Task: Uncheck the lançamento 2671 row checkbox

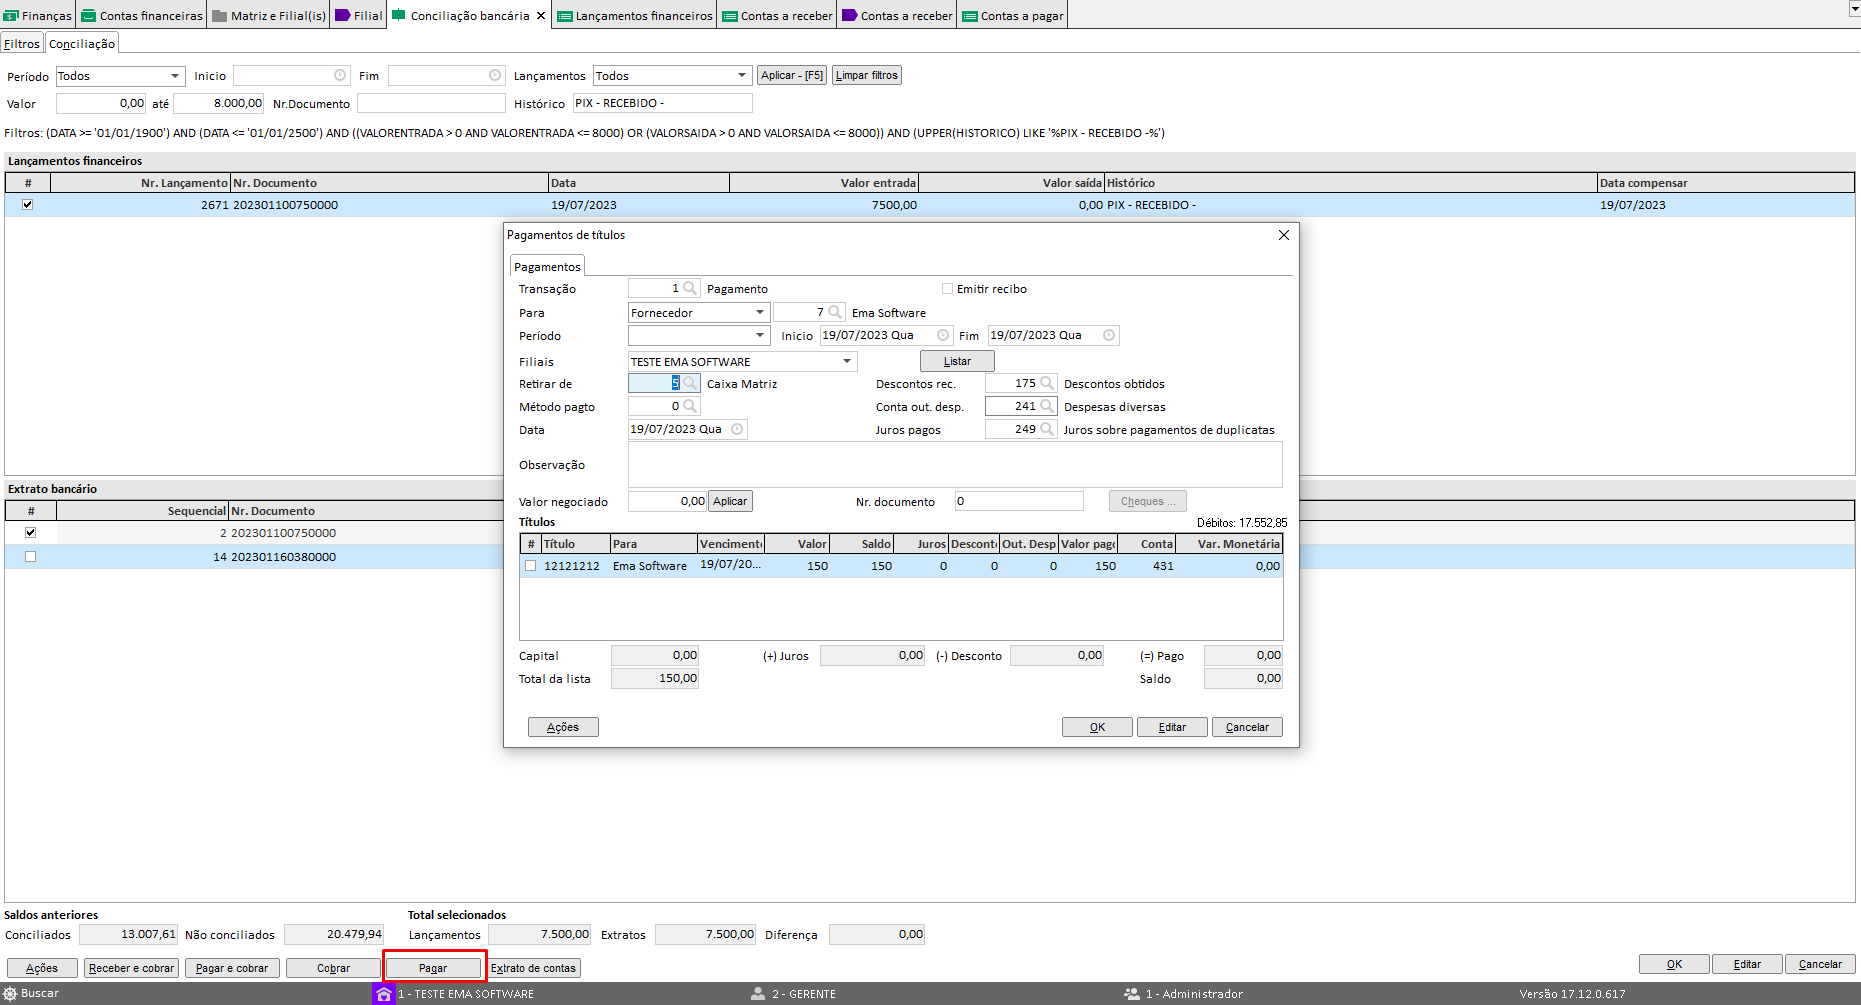Action: [28, 204]
